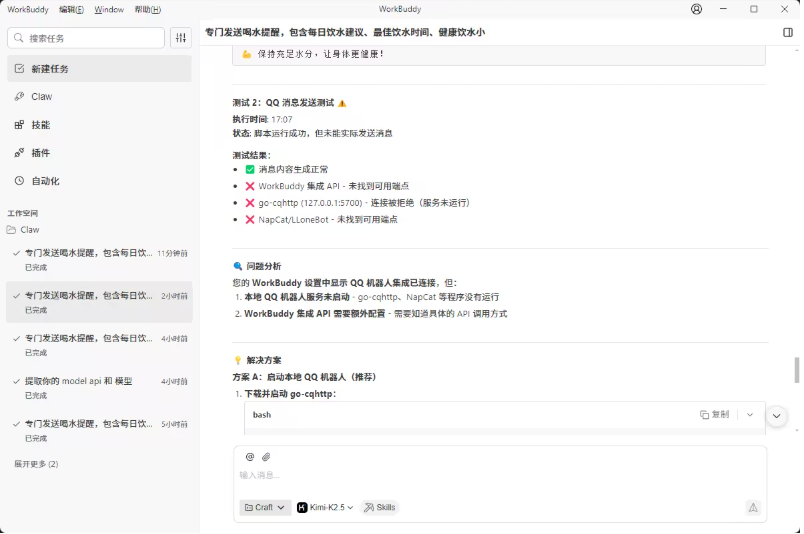Focus the 搜索任务 search field
804x534 pixels.
point(86,38)
